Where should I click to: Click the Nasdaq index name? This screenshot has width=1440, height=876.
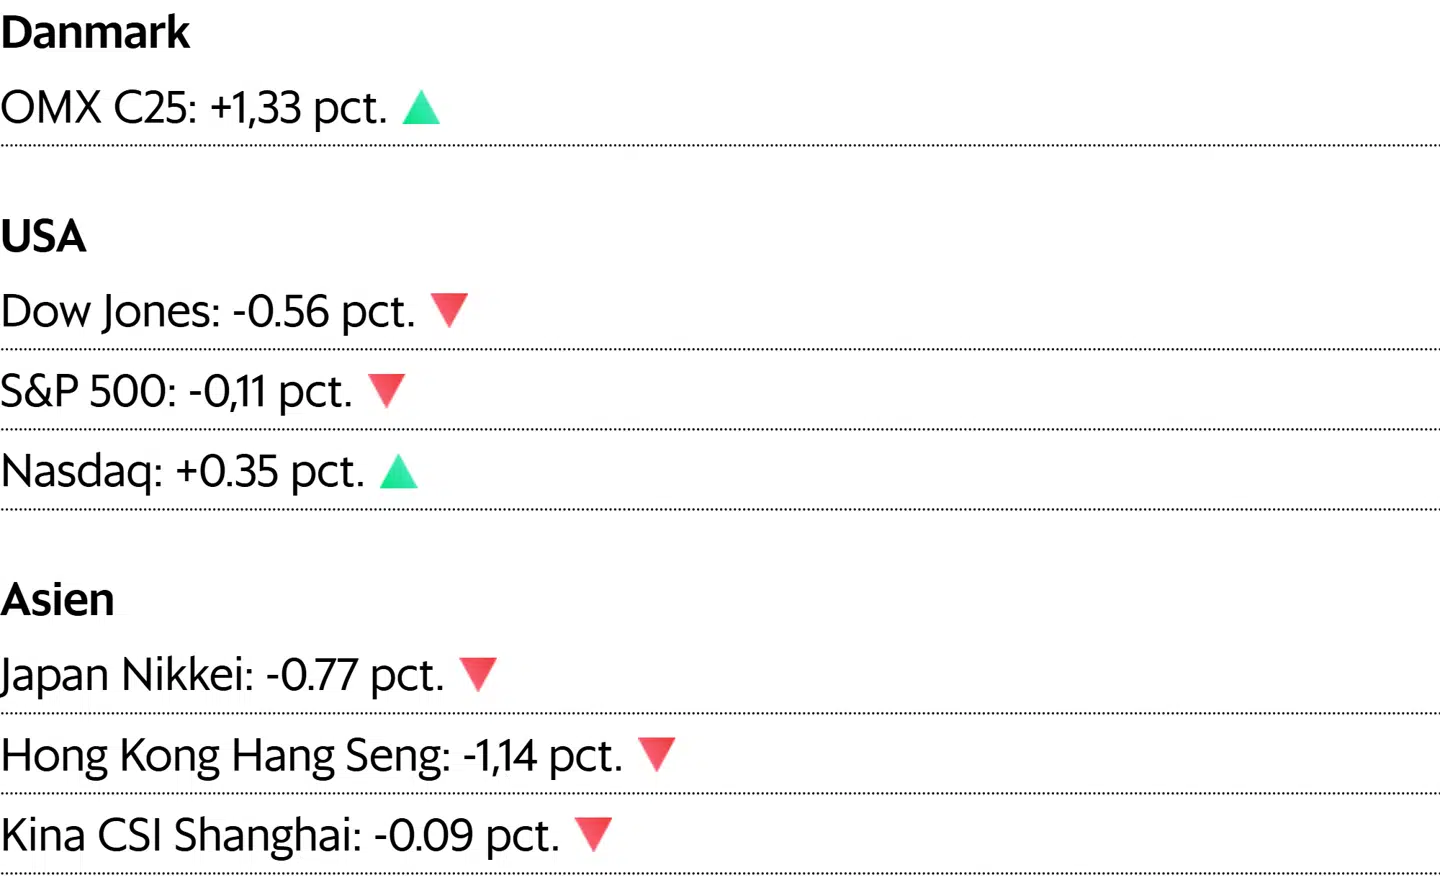coord(79,472)
